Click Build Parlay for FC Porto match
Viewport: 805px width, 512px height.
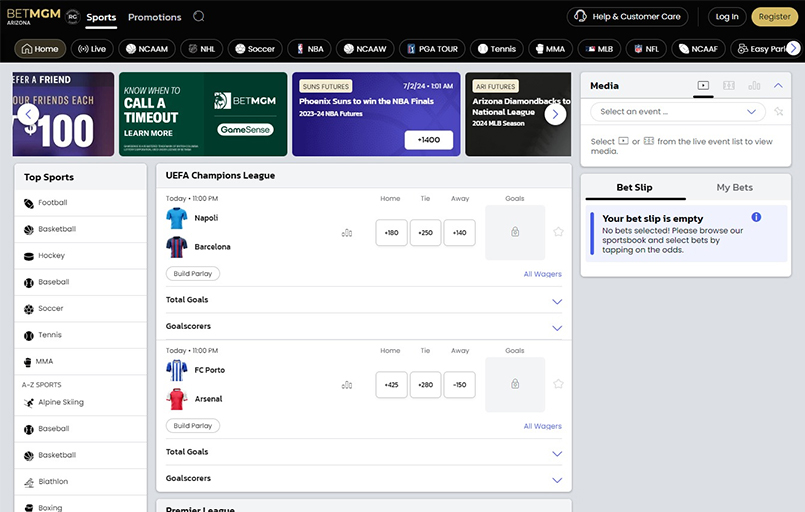click(193, 426)
